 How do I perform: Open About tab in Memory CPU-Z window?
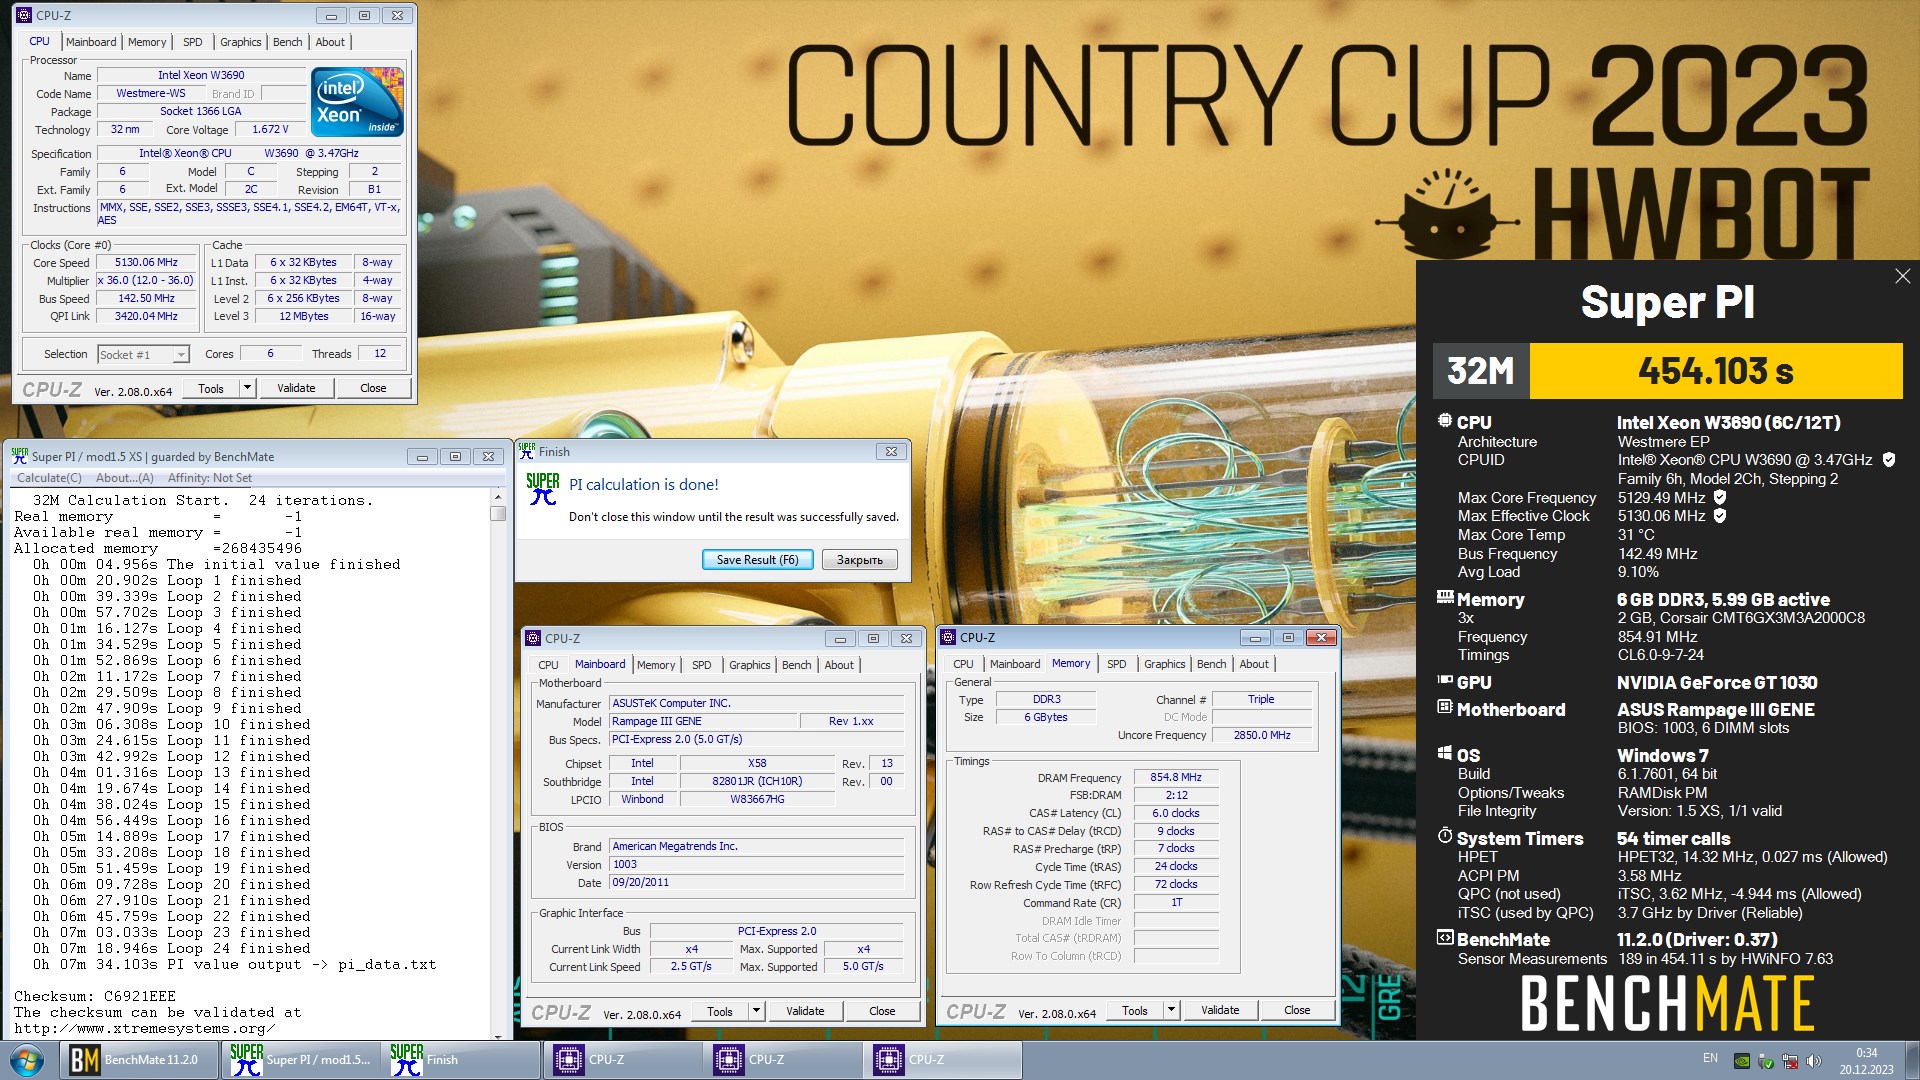pyautogui.click(x=1254, y=664)
